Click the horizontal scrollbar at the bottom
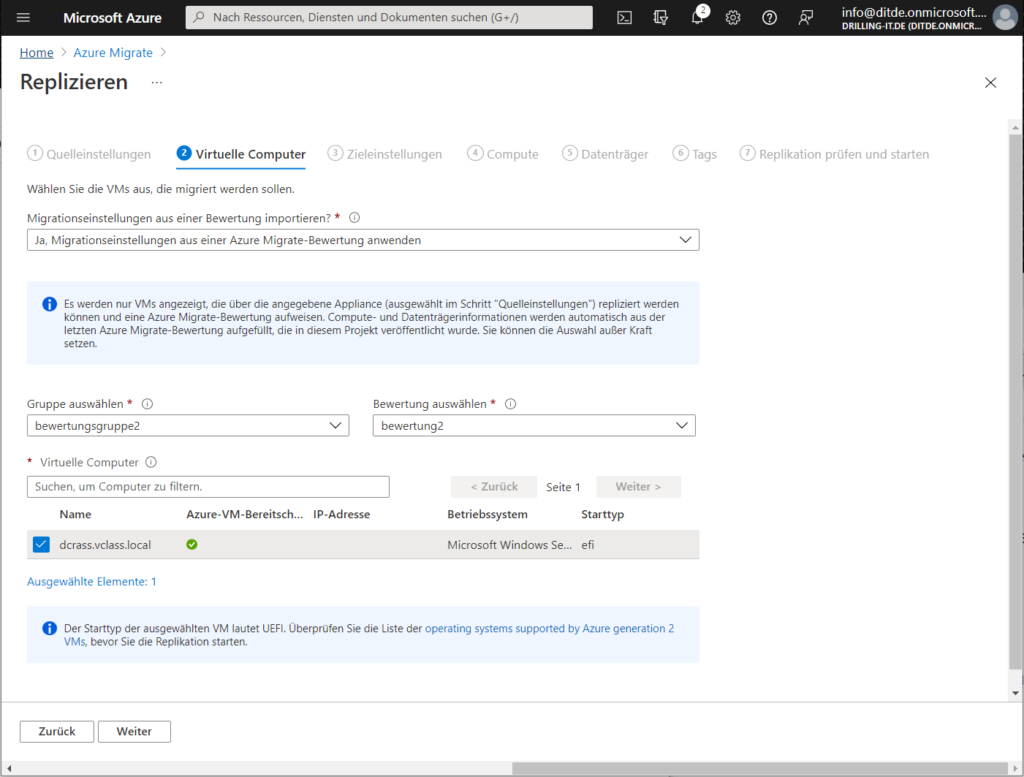This screenshot has height=777, width=1024. click(760, 769)
